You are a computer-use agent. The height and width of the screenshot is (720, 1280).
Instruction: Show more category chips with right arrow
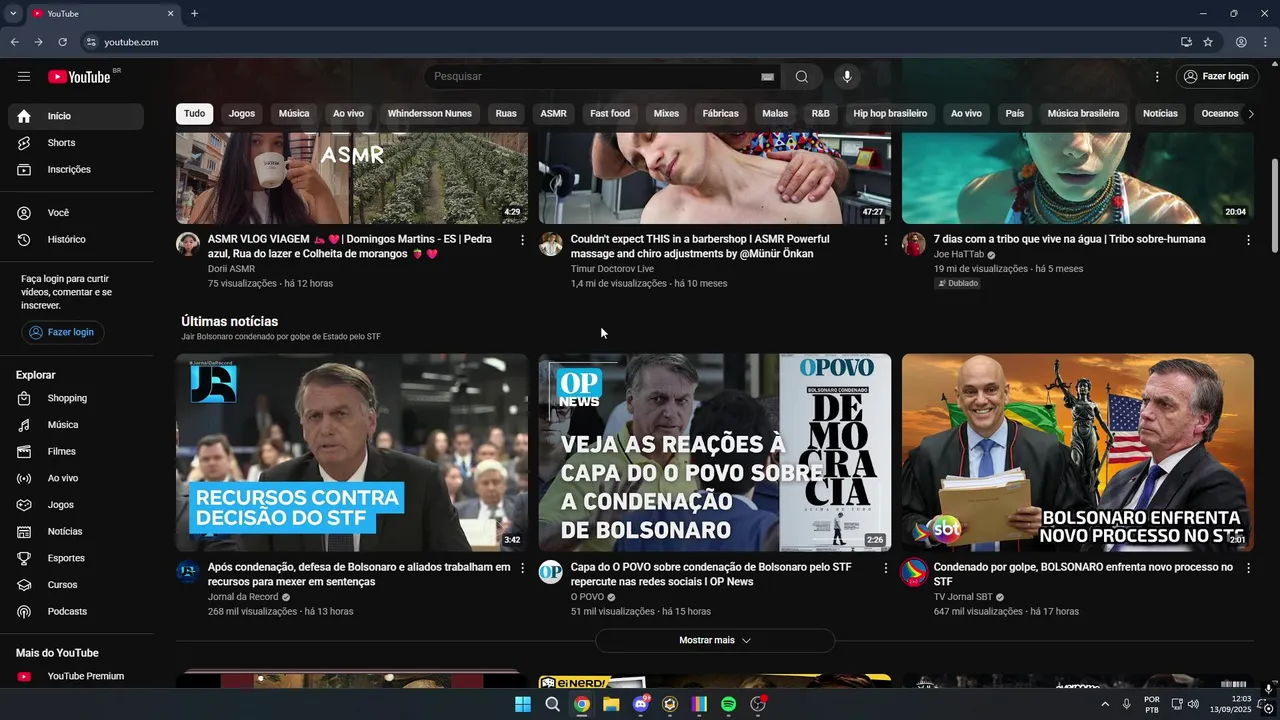[x=1250, y=114]
